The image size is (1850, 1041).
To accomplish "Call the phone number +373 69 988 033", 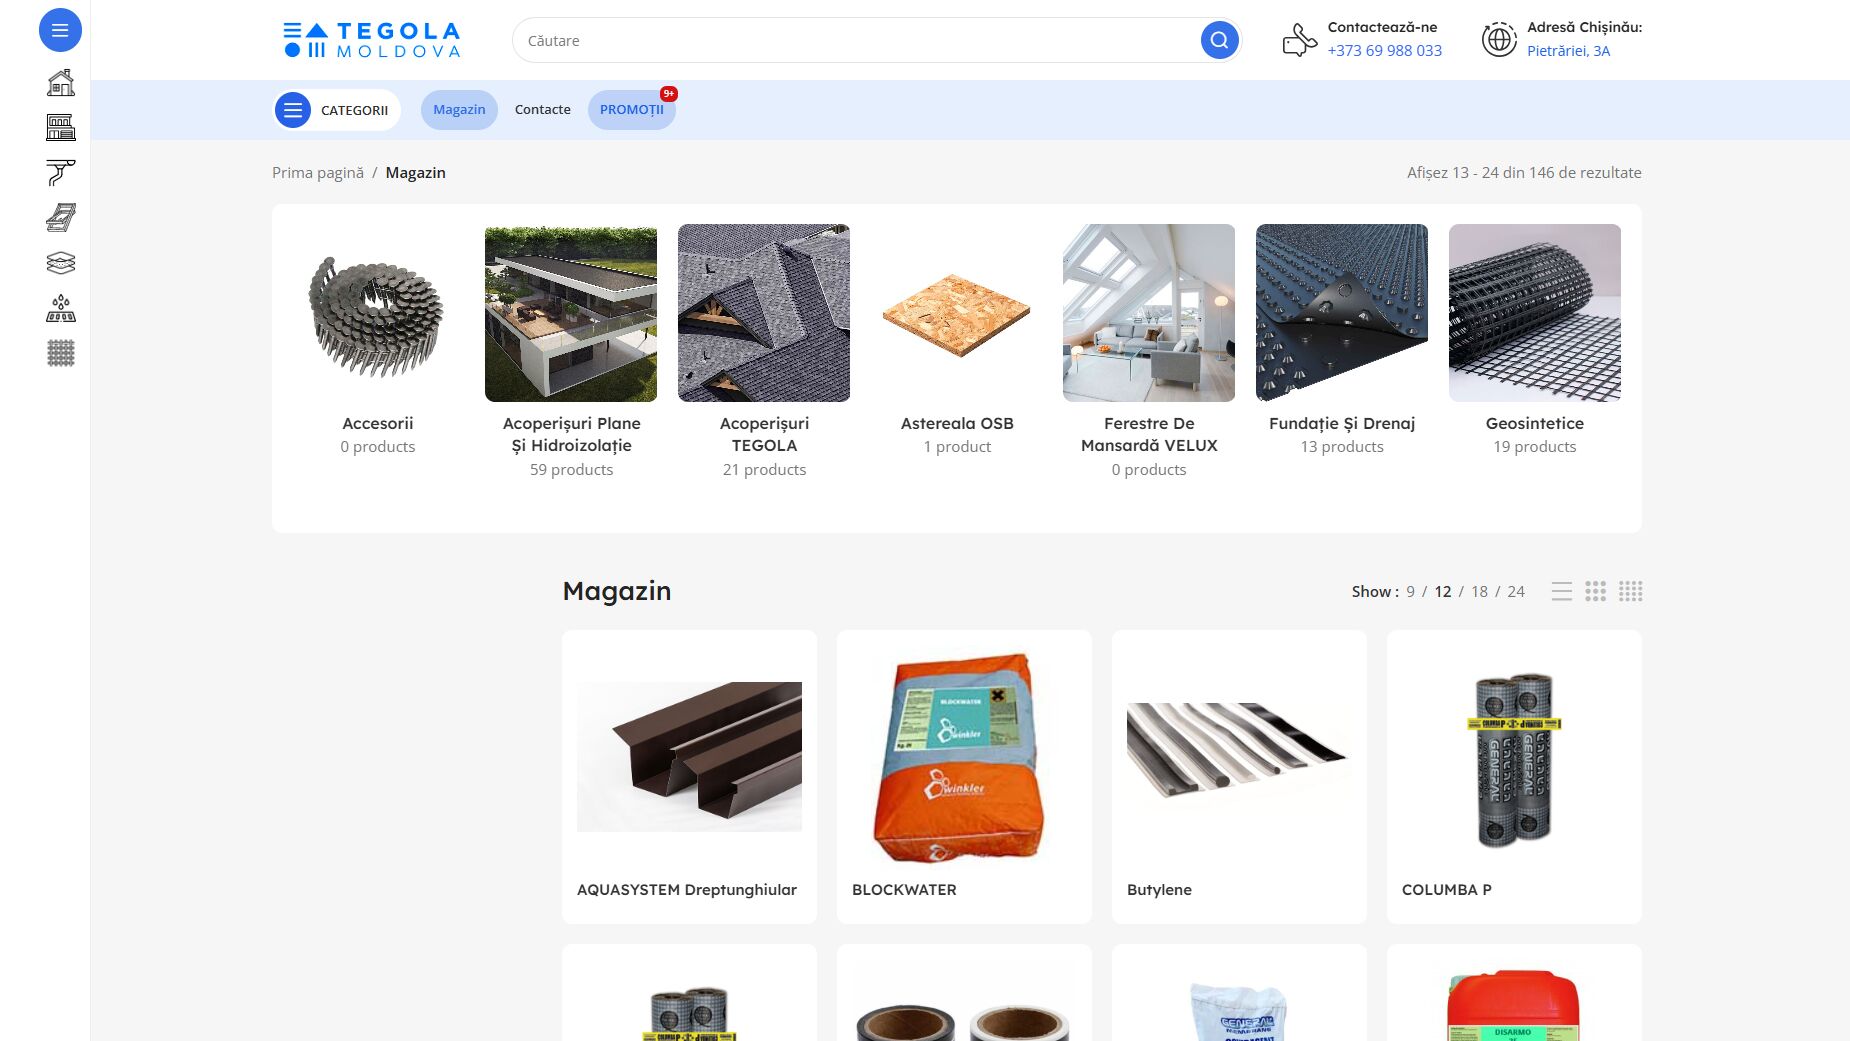I will click(x=1385, y=51).
